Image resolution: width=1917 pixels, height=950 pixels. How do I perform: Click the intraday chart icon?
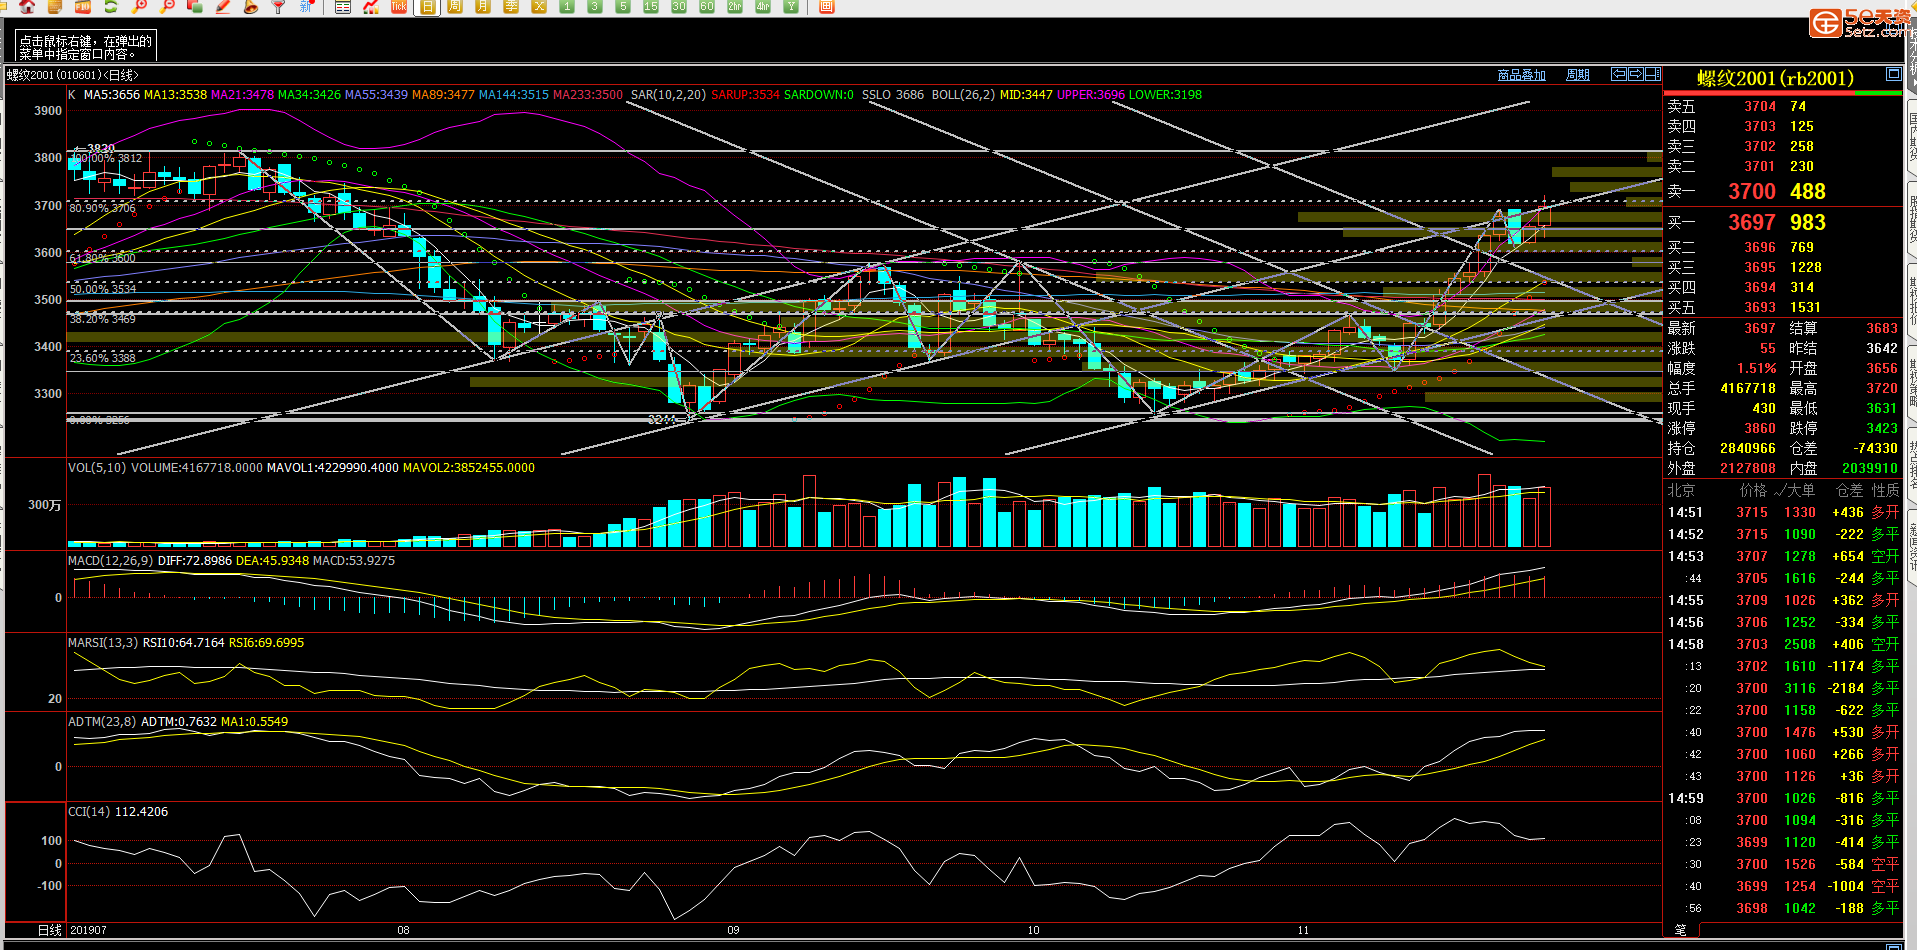[371, 6]
